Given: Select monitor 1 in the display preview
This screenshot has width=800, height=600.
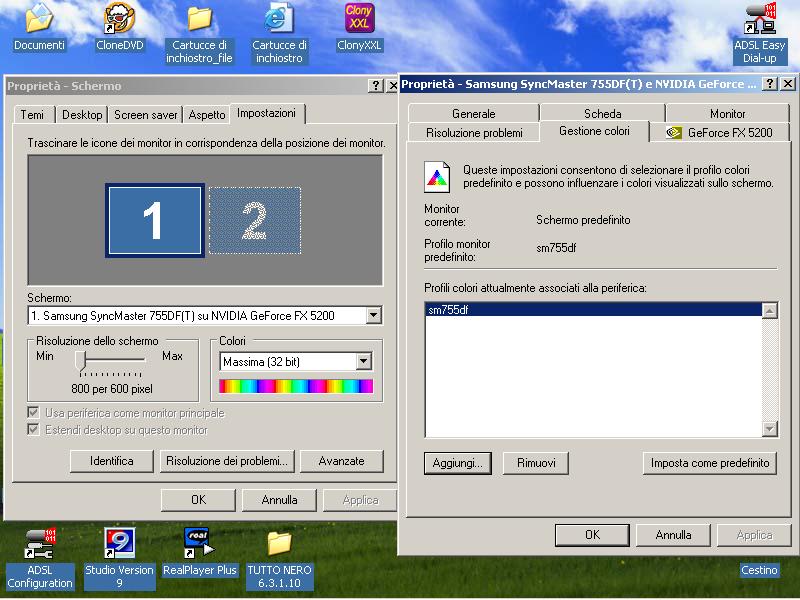Looking at the screenshot, I should point(155,220).
